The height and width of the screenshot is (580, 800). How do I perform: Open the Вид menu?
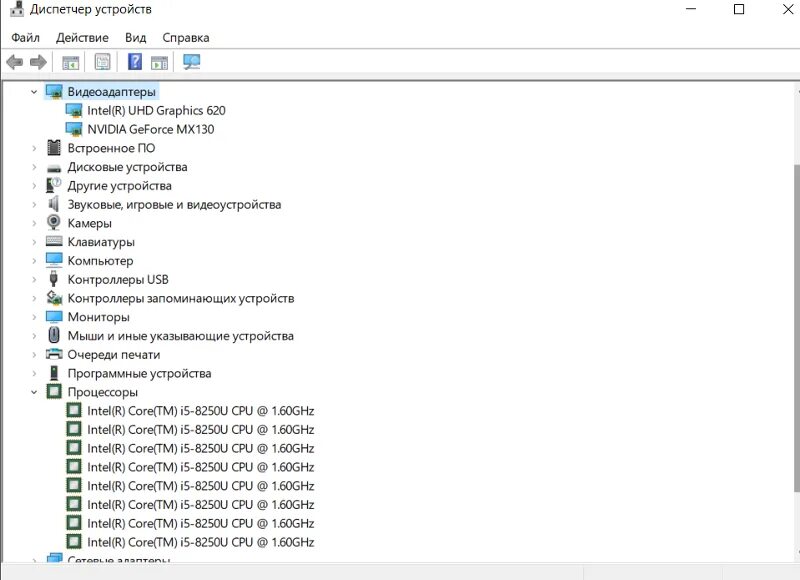tap(136, 38)
